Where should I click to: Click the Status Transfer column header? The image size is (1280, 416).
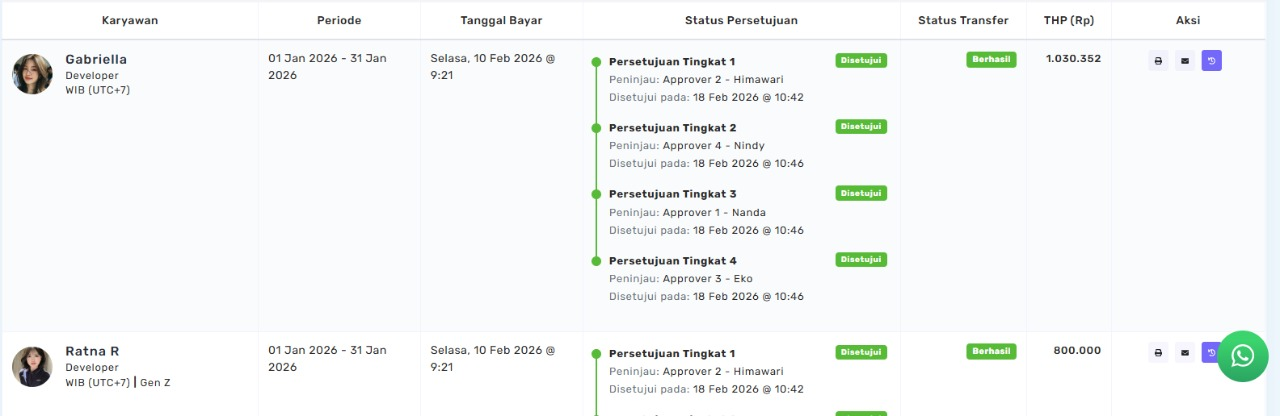point(963,20)
